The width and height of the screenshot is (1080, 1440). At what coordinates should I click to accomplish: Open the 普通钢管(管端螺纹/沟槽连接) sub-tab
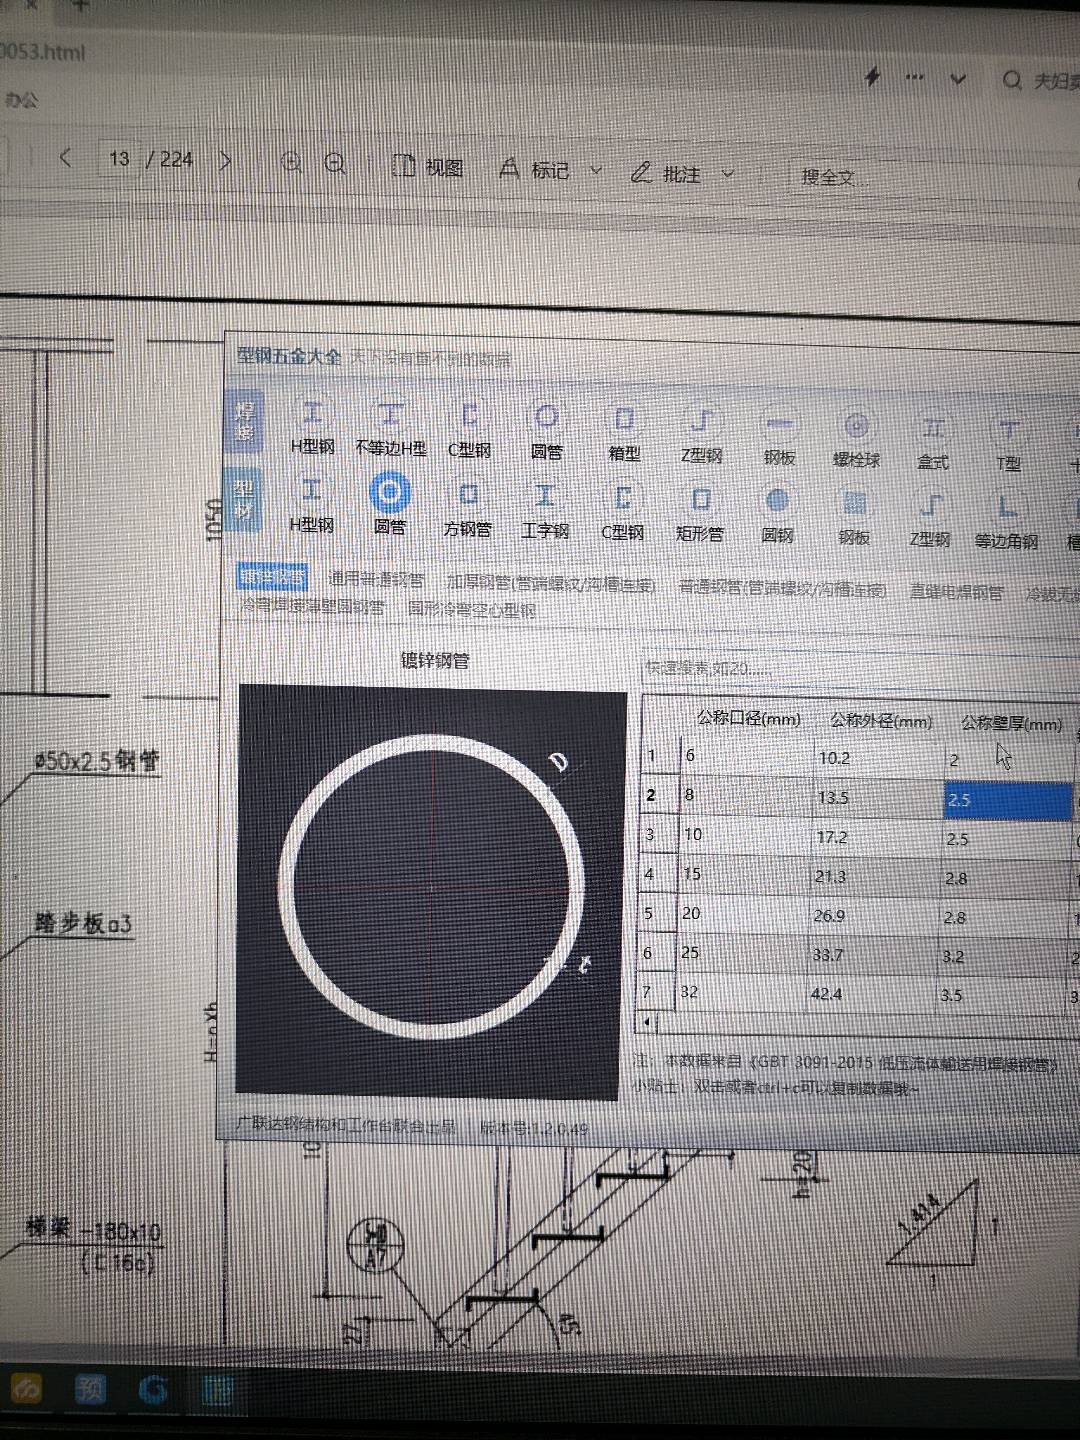coord(782,588)
